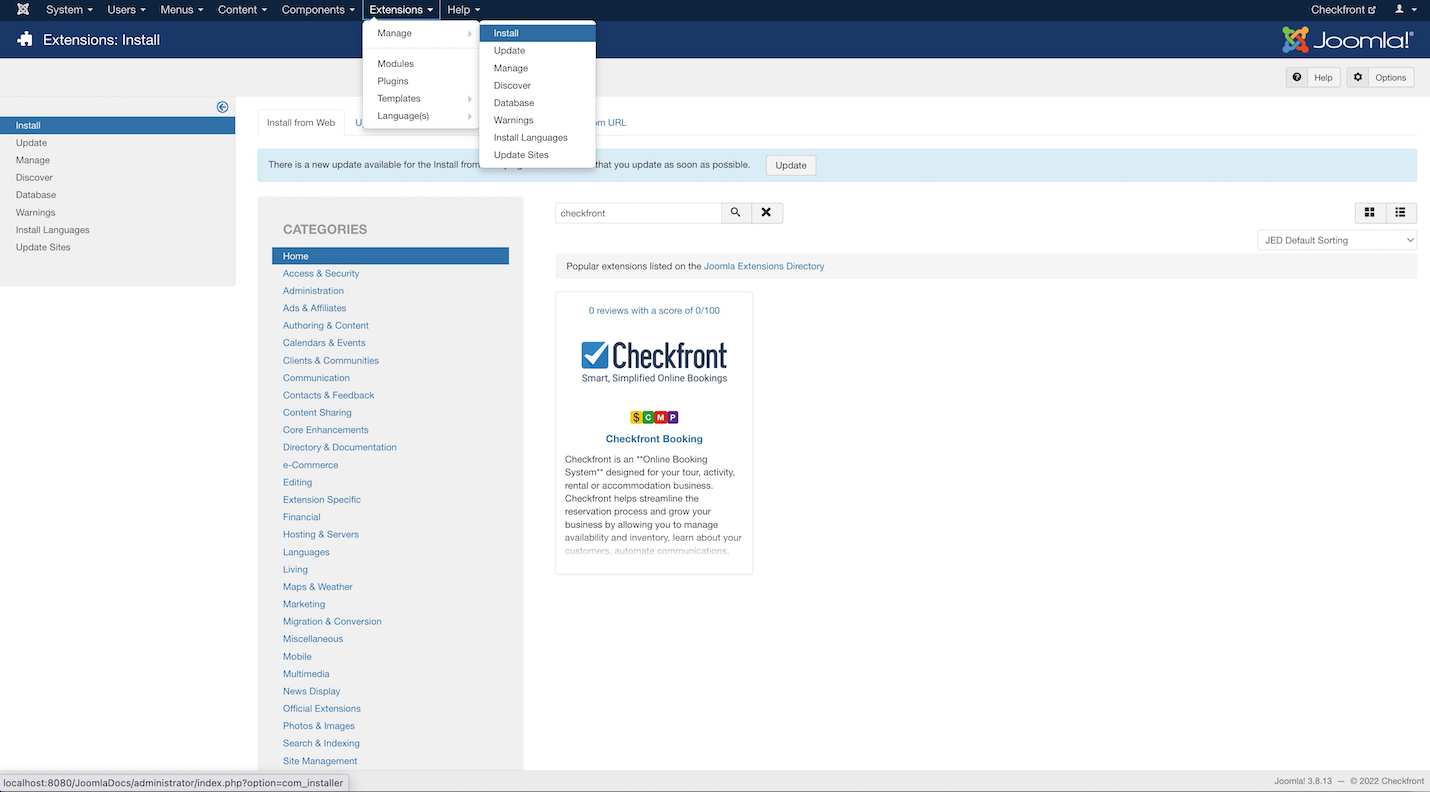Open the Site Management category

pos(320,761)
